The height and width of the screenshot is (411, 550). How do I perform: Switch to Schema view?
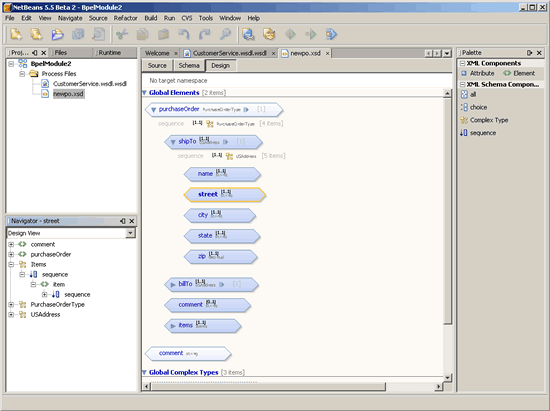(189, 66)
